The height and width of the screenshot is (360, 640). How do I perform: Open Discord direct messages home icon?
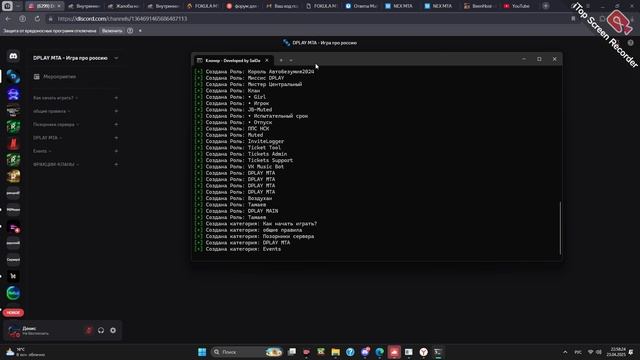(13, 56)
